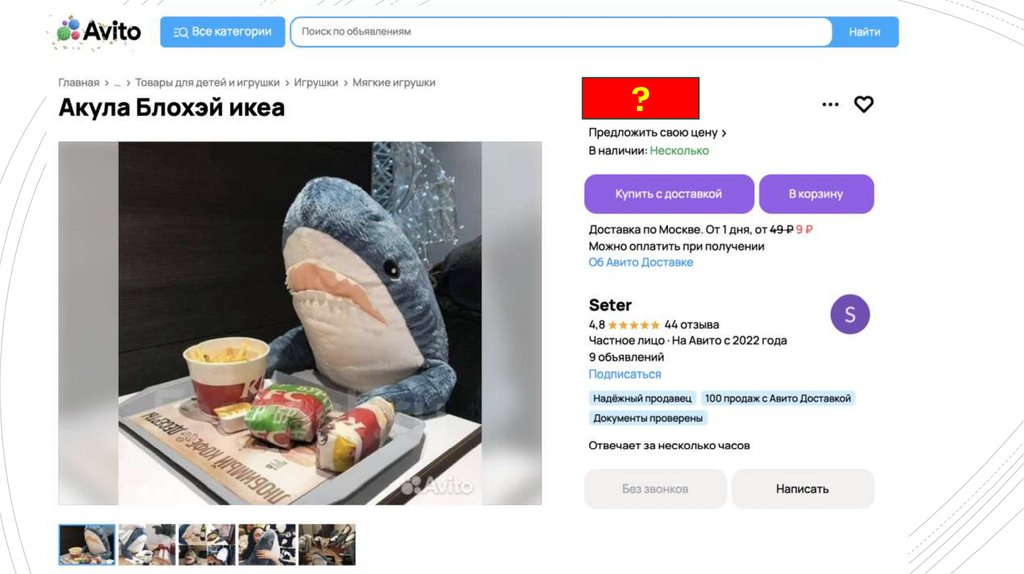Viewport: 1024px width, 574px height.
Task: Open the three-dots more options menu
Action: click(x=830, y=104)
